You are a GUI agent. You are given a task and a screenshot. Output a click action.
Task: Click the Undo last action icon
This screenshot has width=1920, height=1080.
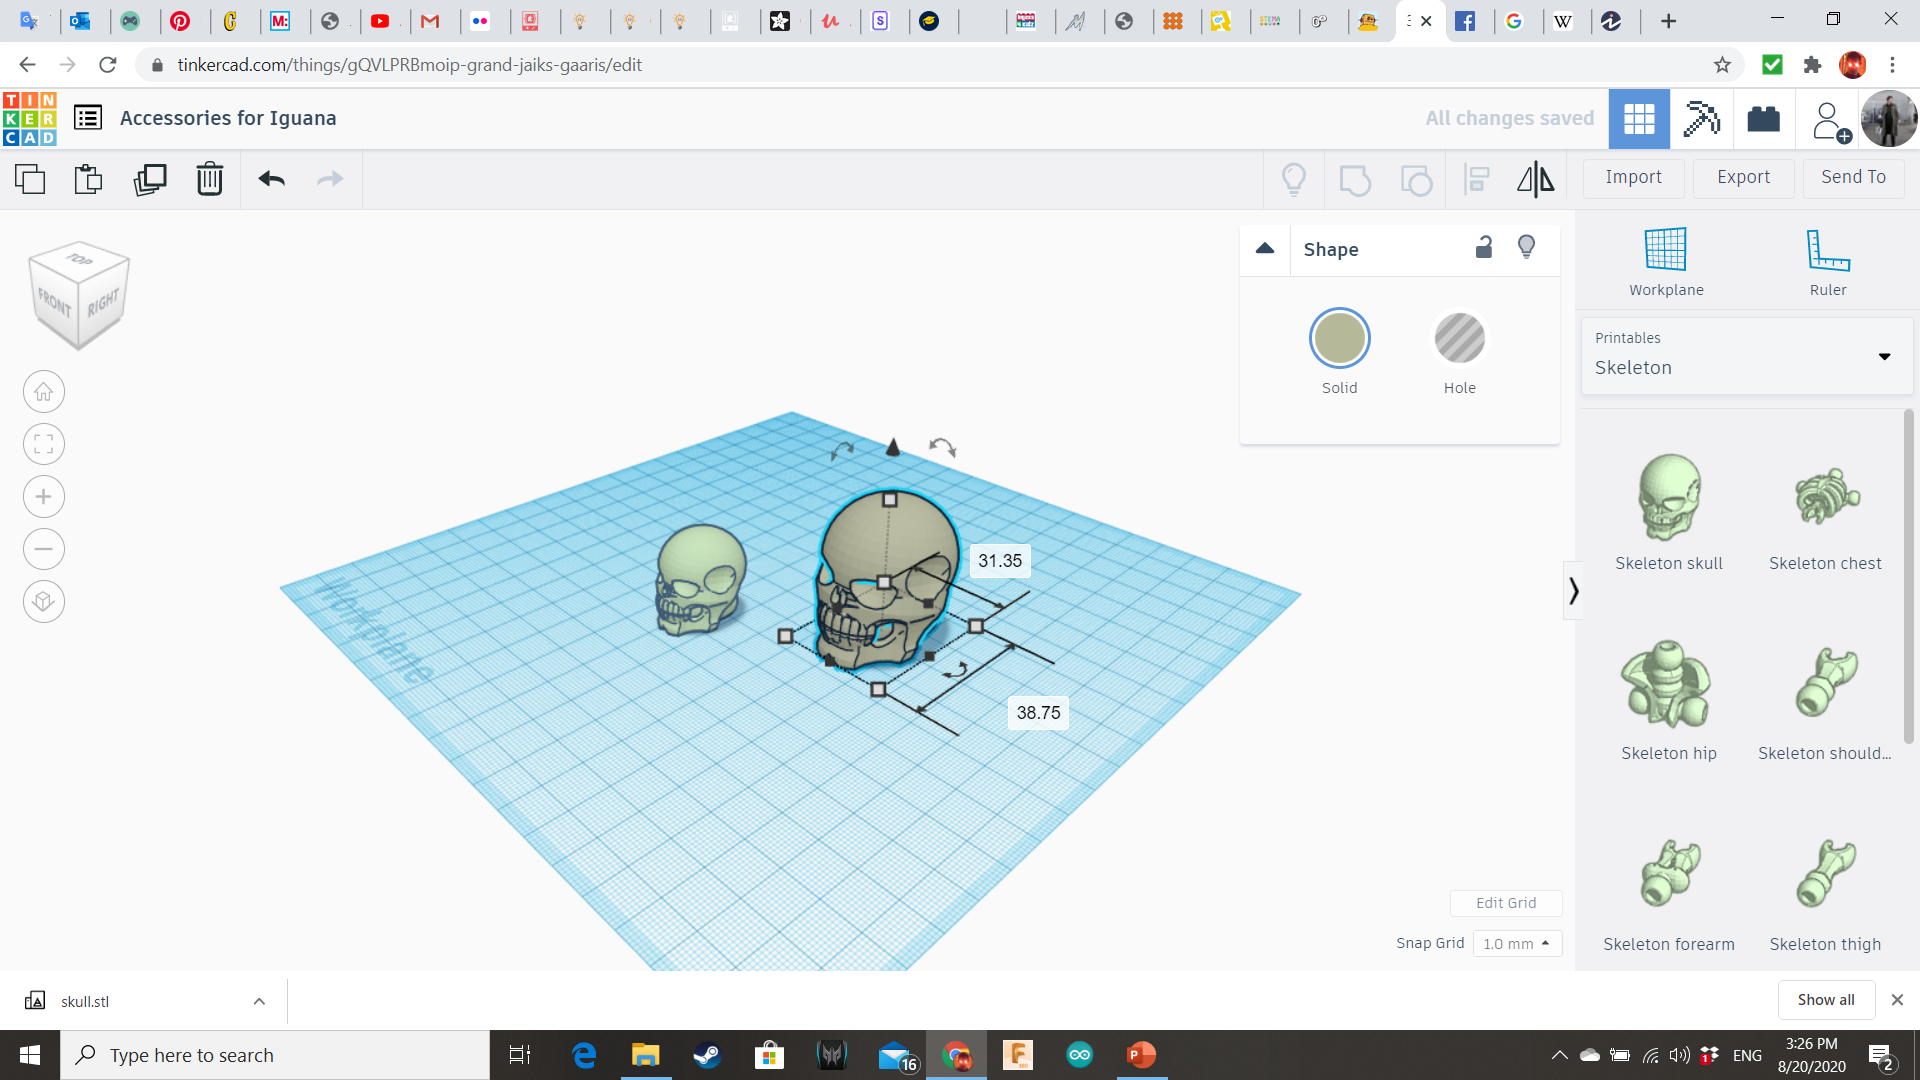pyautogui.click(x=272, y=178)
